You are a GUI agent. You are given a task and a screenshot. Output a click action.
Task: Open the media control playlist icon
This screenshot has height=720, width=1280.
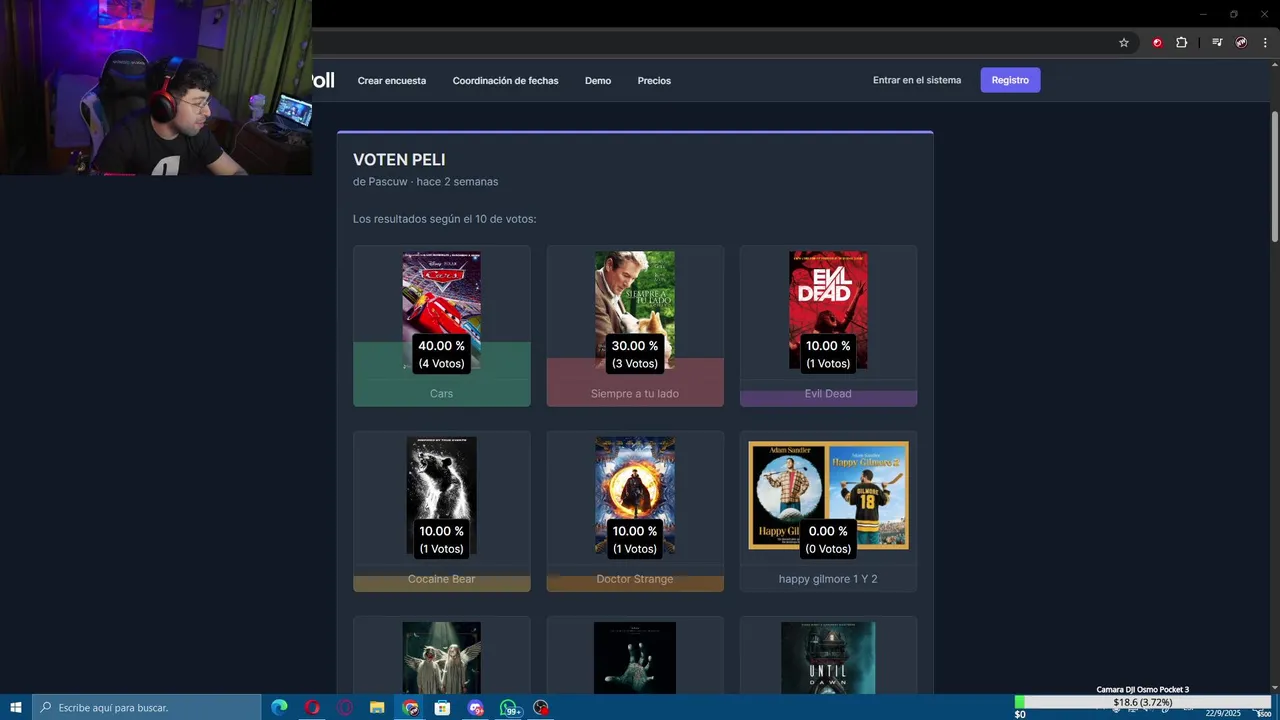point(1217,43)
